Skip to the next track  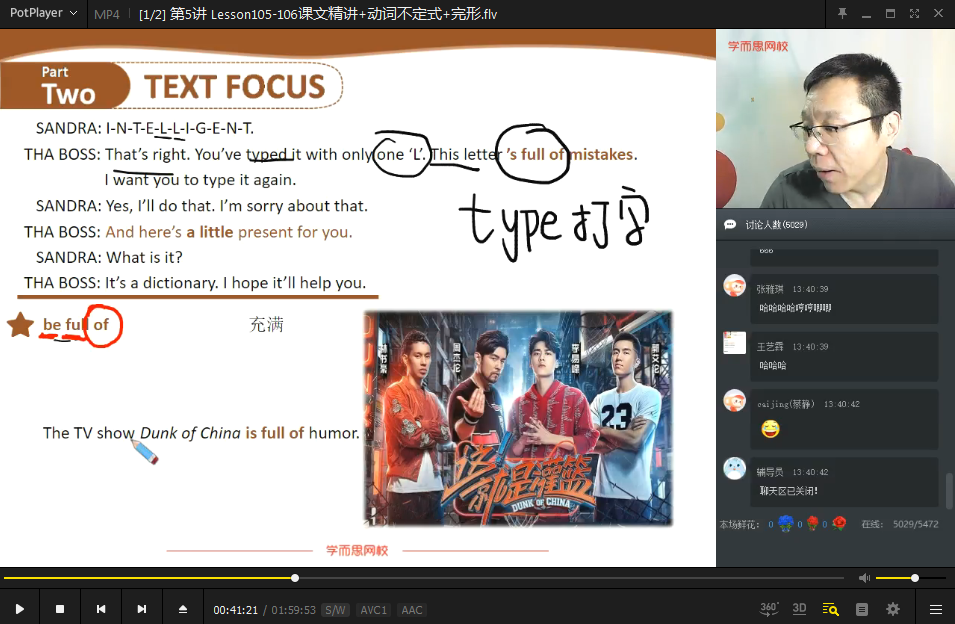pyautogui.click(x=142, y=609)
